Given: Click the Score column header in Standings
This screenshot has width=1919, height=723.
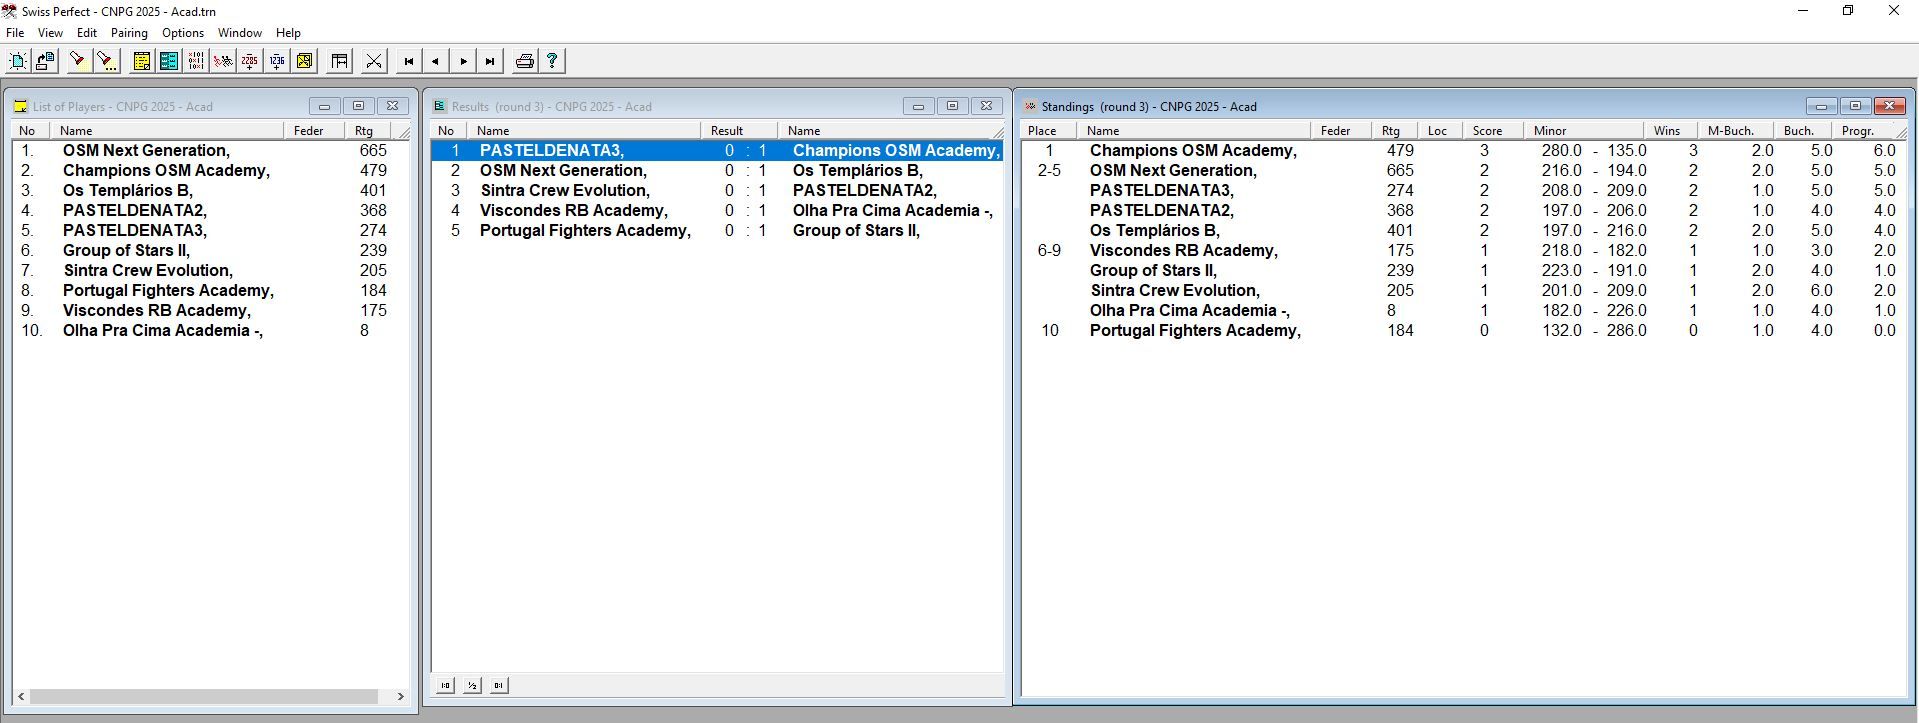Looking at the screenshot, I should [1492, 131].
